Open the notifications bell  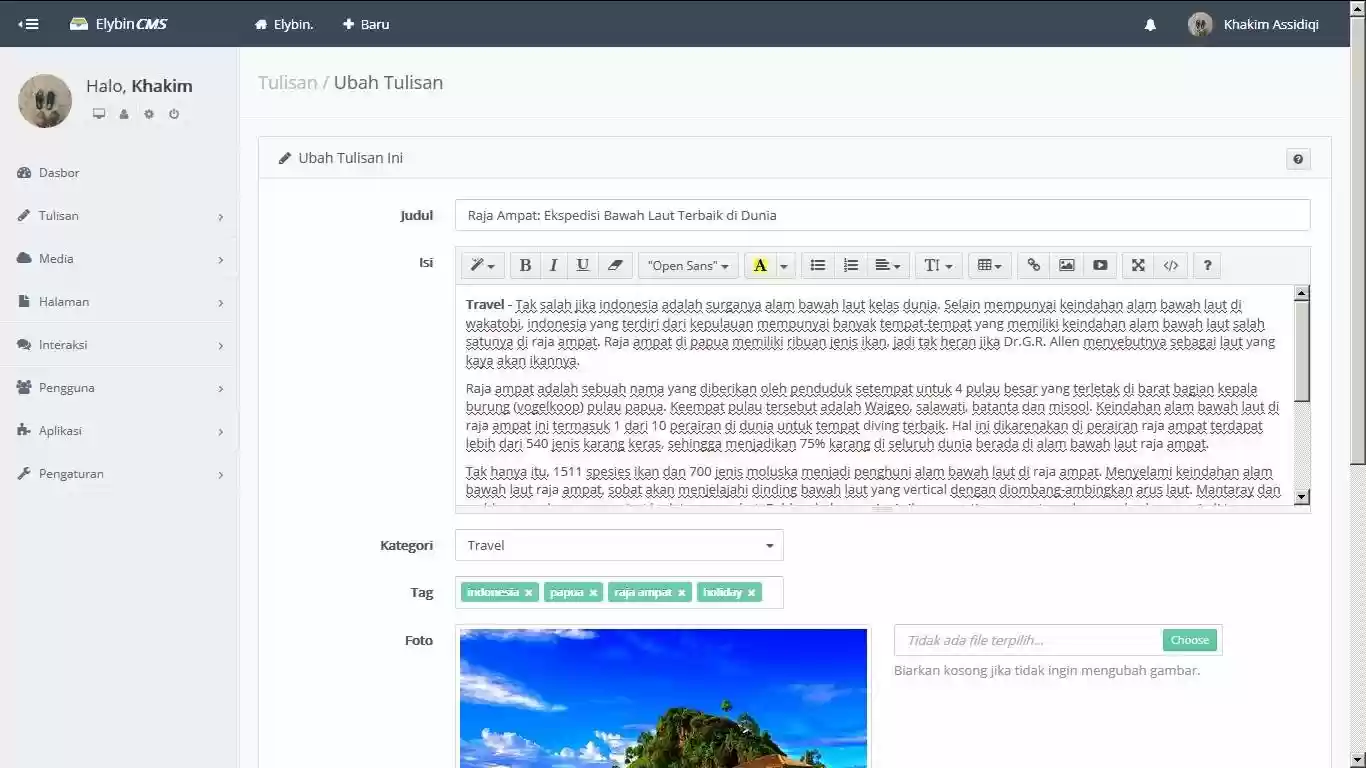(1150, 25)
